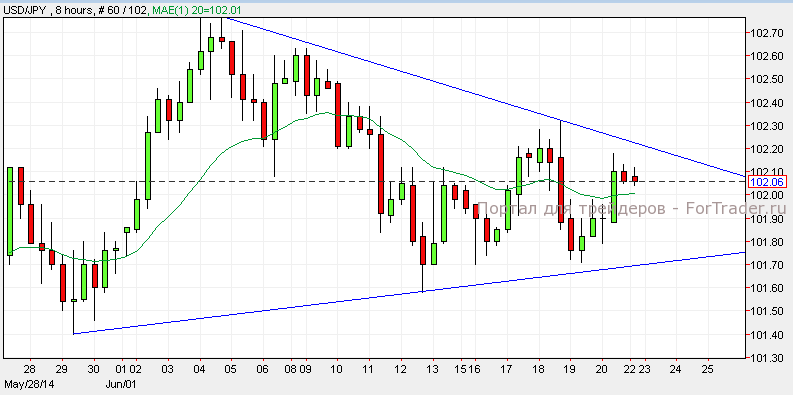Click date 17 on the time axis
This screenshot has height=395, width=793.
pos(507,369)
